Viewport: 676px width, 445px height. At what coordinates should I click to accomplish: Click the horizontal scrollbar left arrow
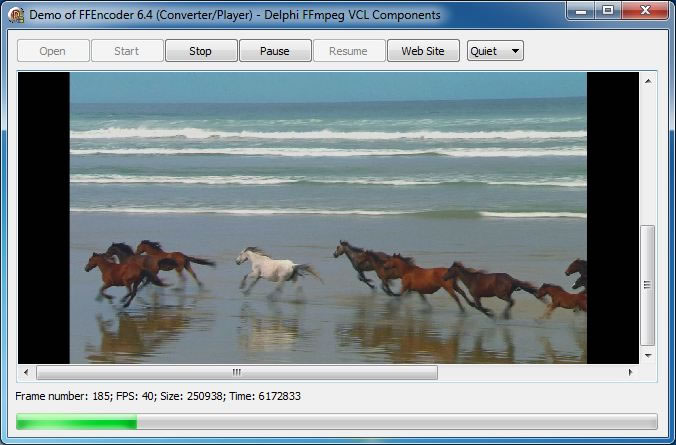(26, 372)
